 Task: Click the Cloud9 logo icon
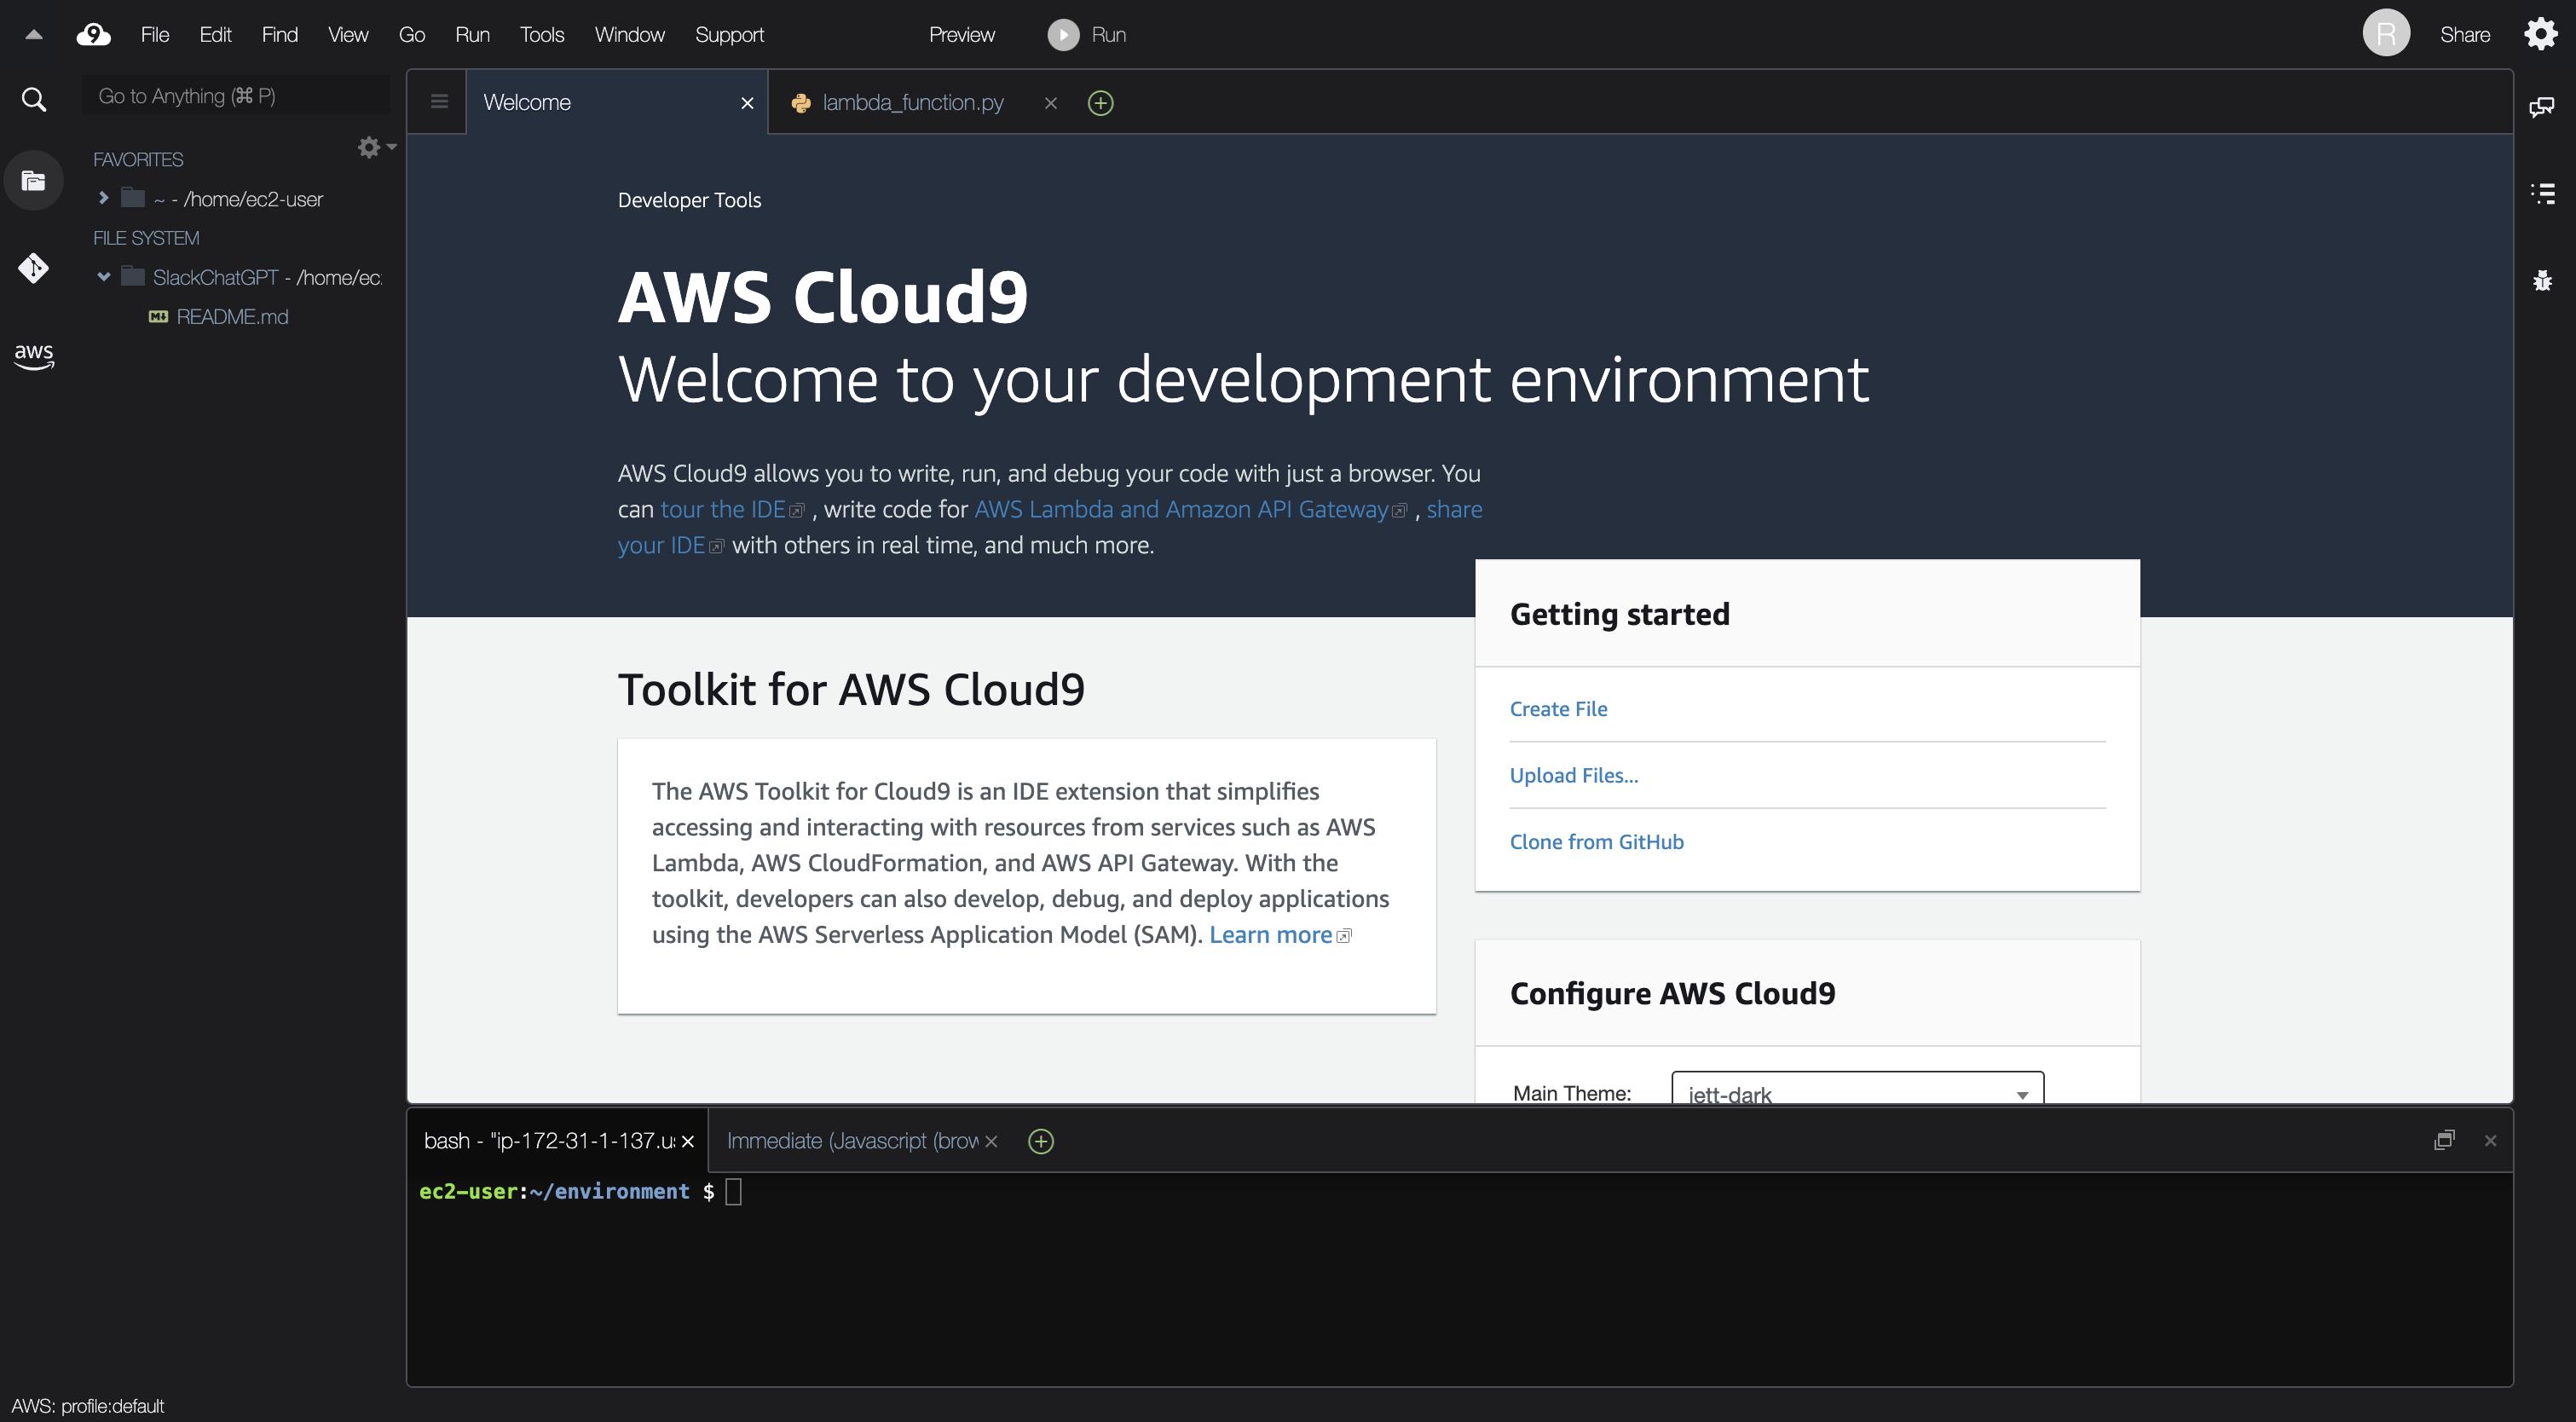click(x=93, y=35)
